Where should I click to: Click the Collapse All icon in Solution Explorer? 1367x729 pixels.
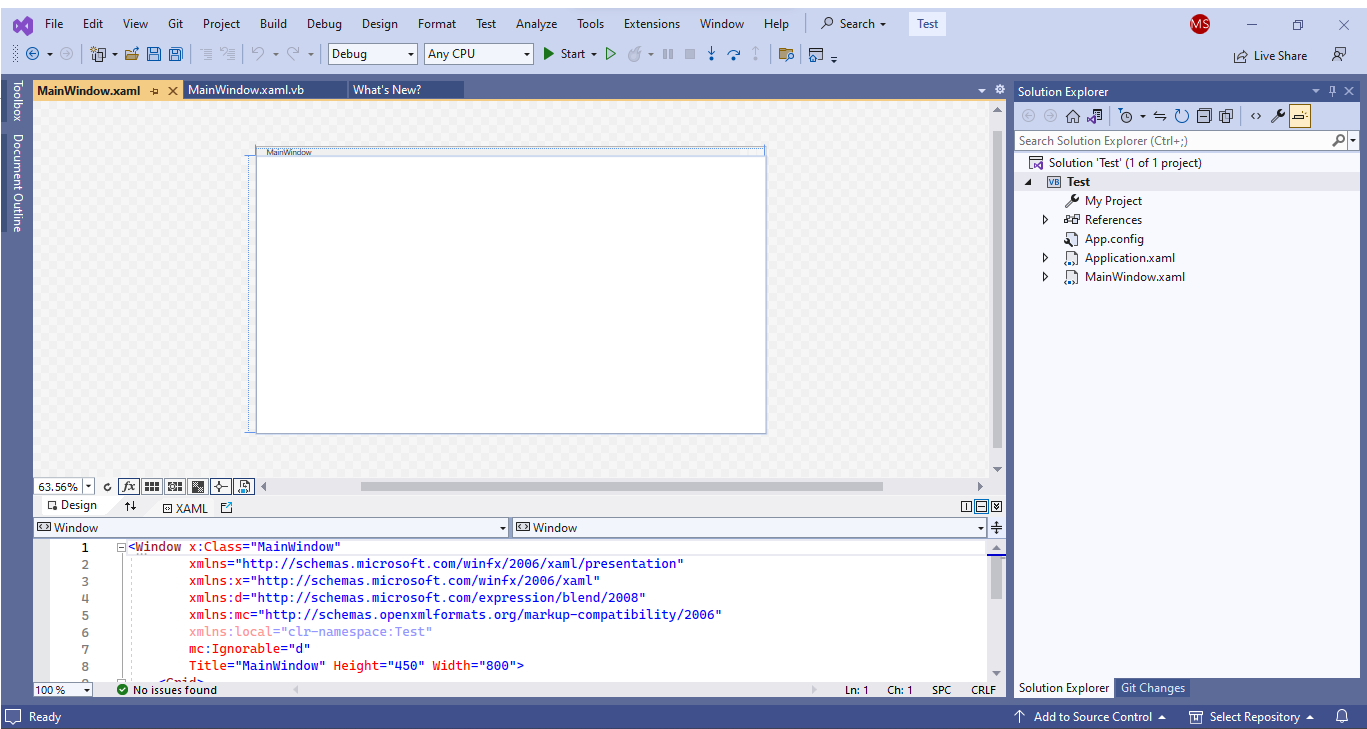tap(1204, 116)
